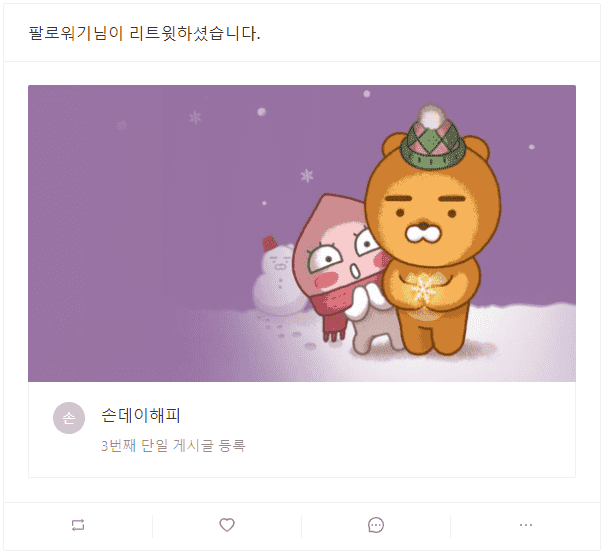Click the retweet arrows icon

(78, 525)
